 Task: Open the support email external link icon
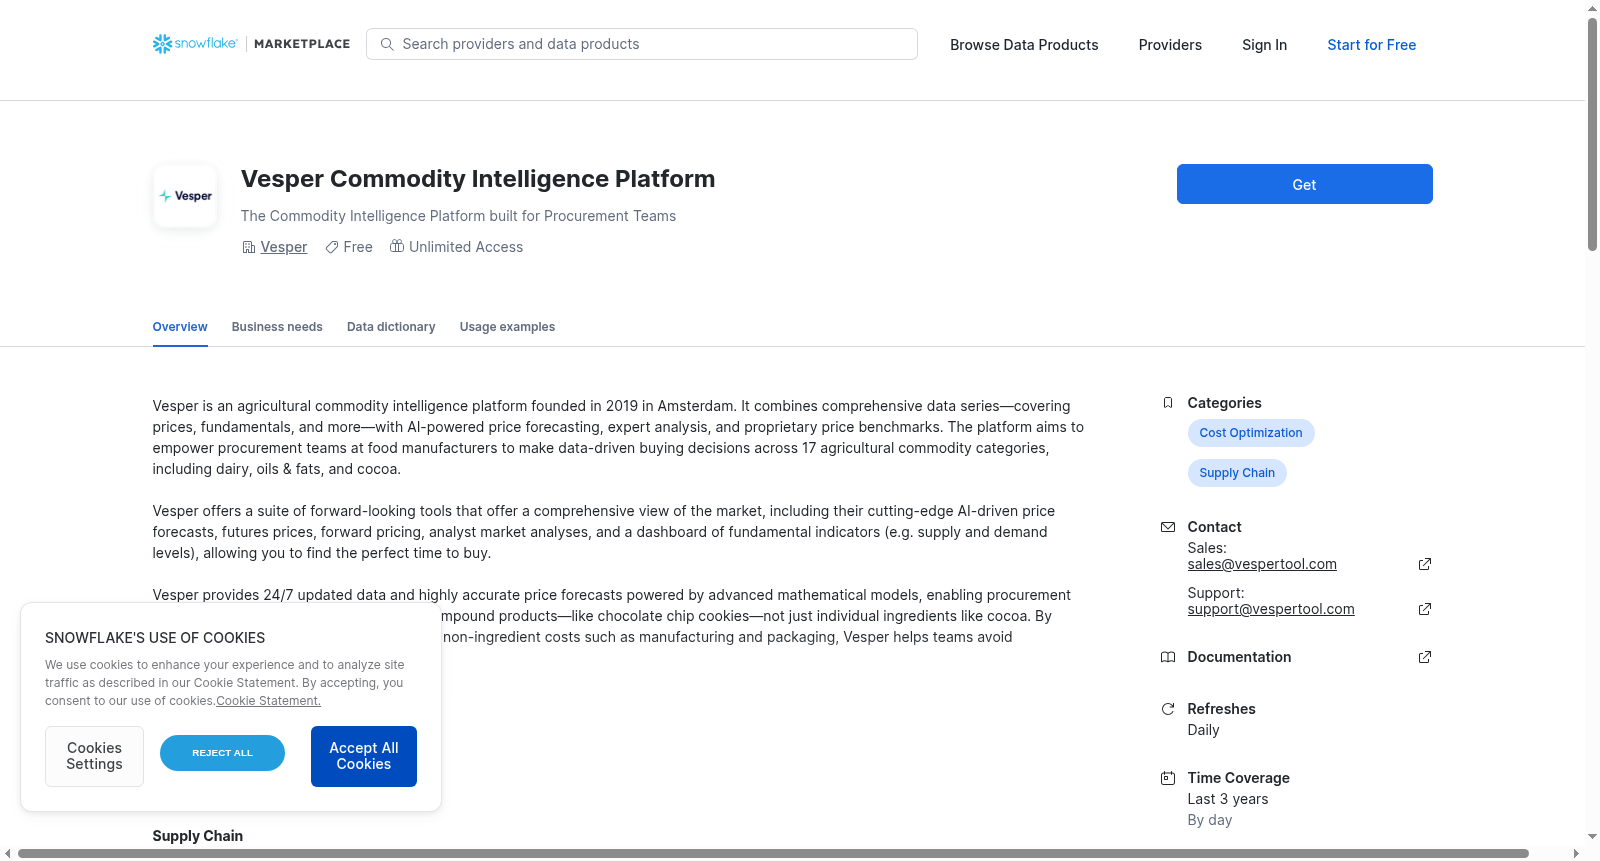click(1425, 609)
